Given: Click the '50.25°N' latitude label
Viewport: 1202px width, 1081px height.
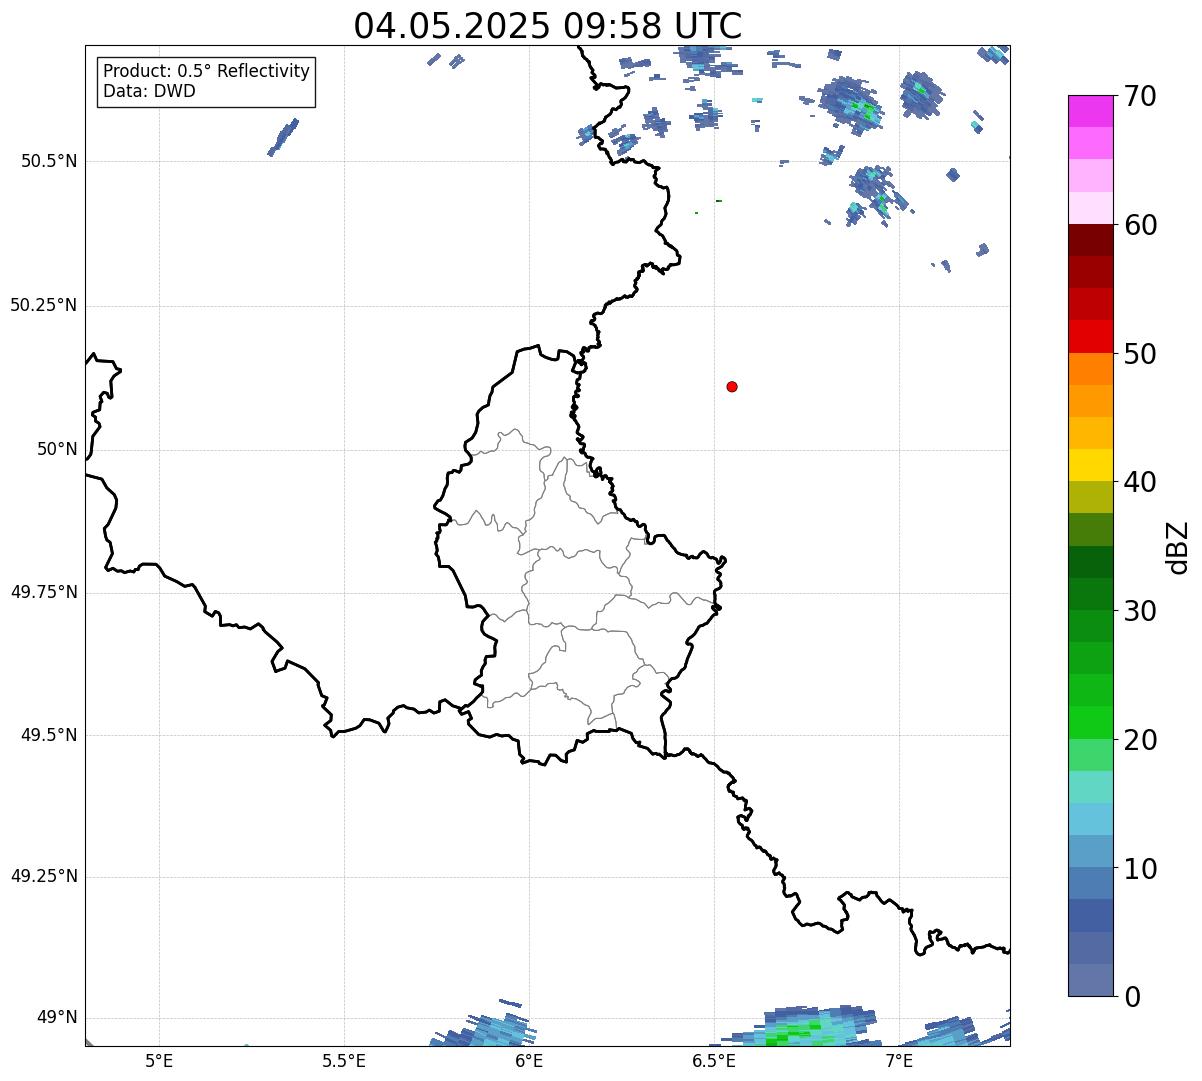Looking at the screenshot, I should [x=44, y=305].
